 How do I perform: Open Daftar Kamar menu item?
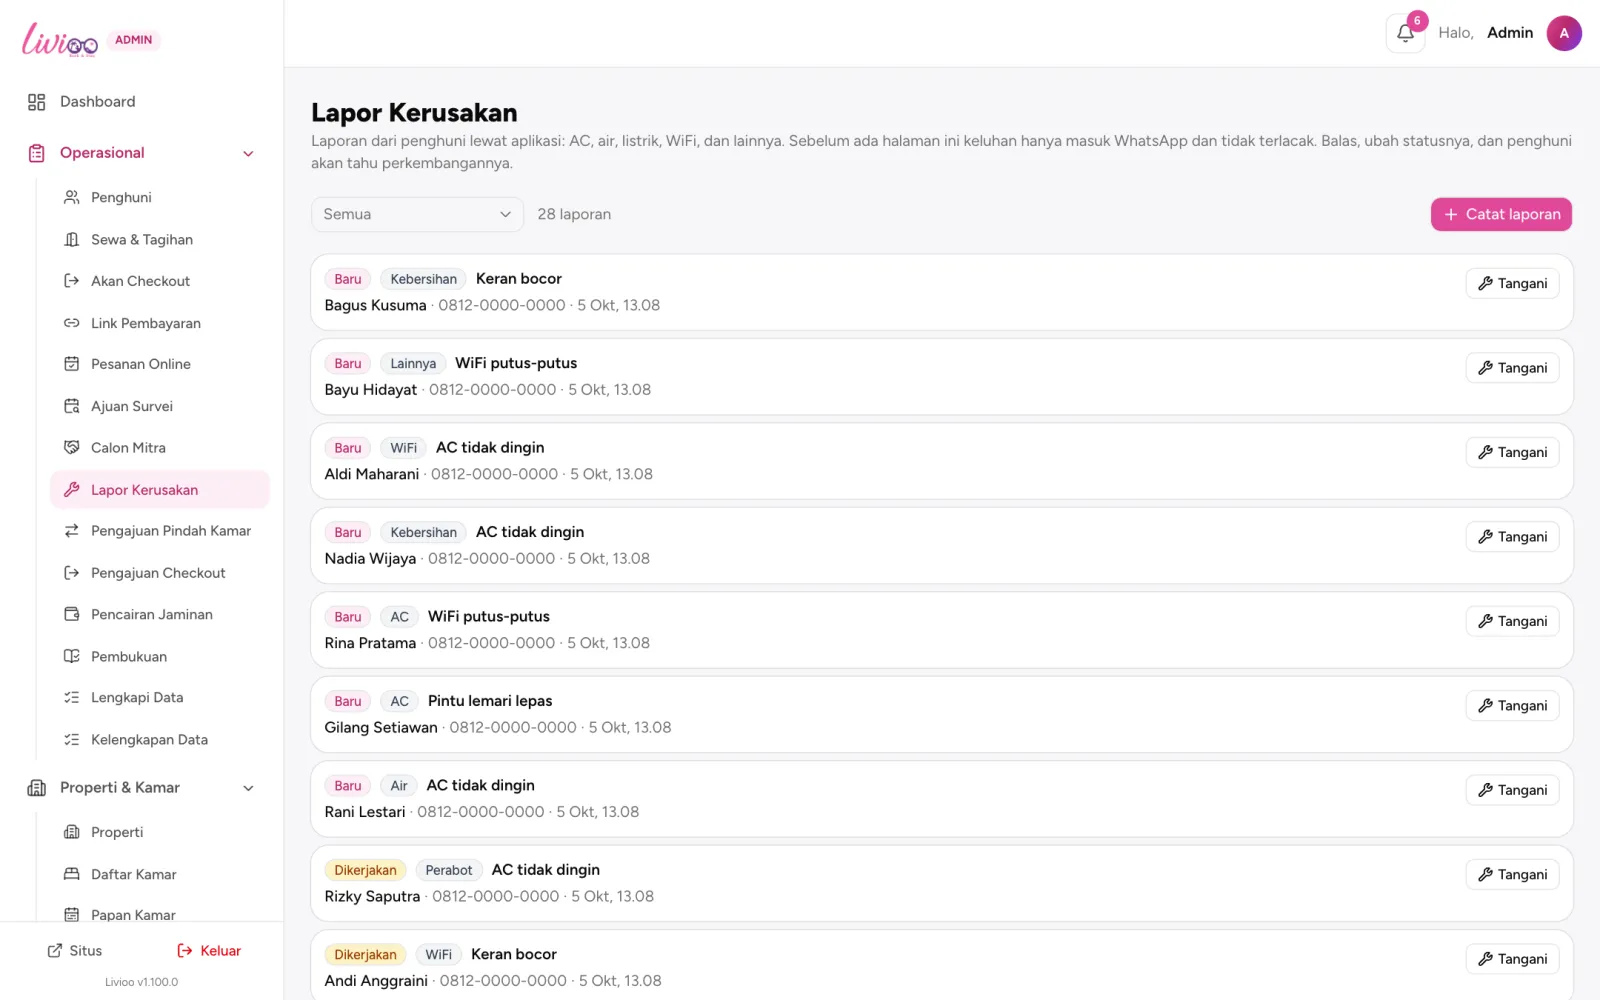pos(160,874)
